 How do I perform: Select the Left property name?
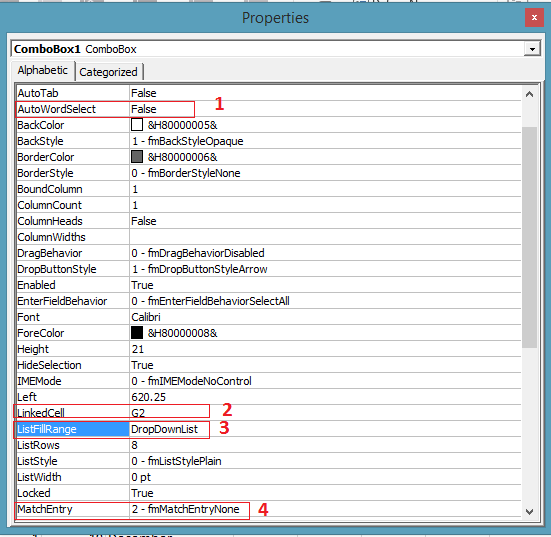click(x=27, y=397)
